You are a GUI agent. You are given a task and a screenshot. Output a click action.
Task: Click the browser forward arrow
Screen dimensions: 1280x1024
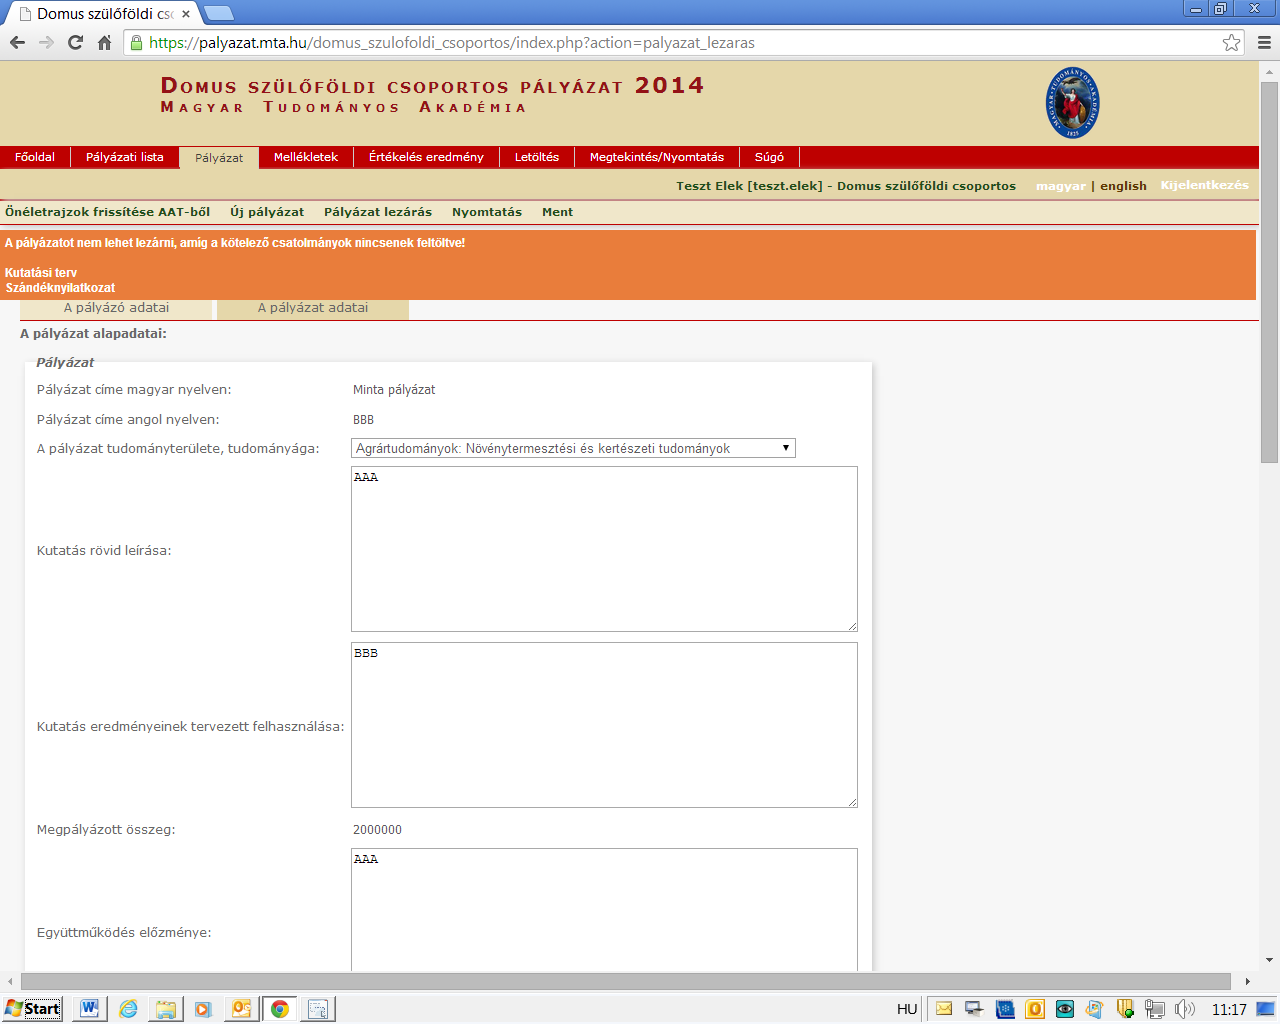pyautogui.click(x=46, y=42)
